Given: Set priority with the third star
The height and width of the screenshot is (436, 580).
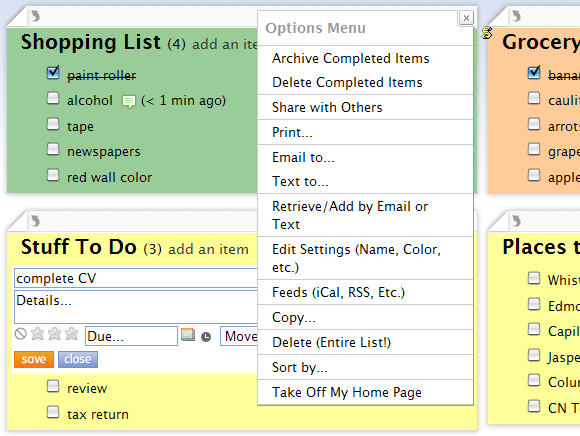Looking at the screenshot, I should [x=71, y=334].
